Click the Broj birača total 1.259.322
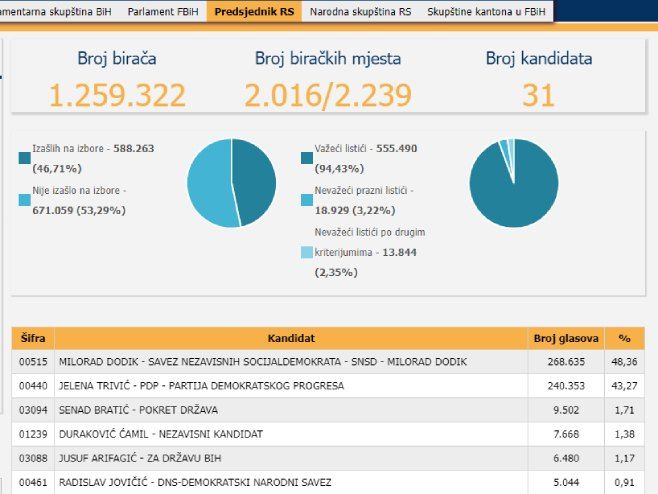658x494 pixels. (117, 95)
